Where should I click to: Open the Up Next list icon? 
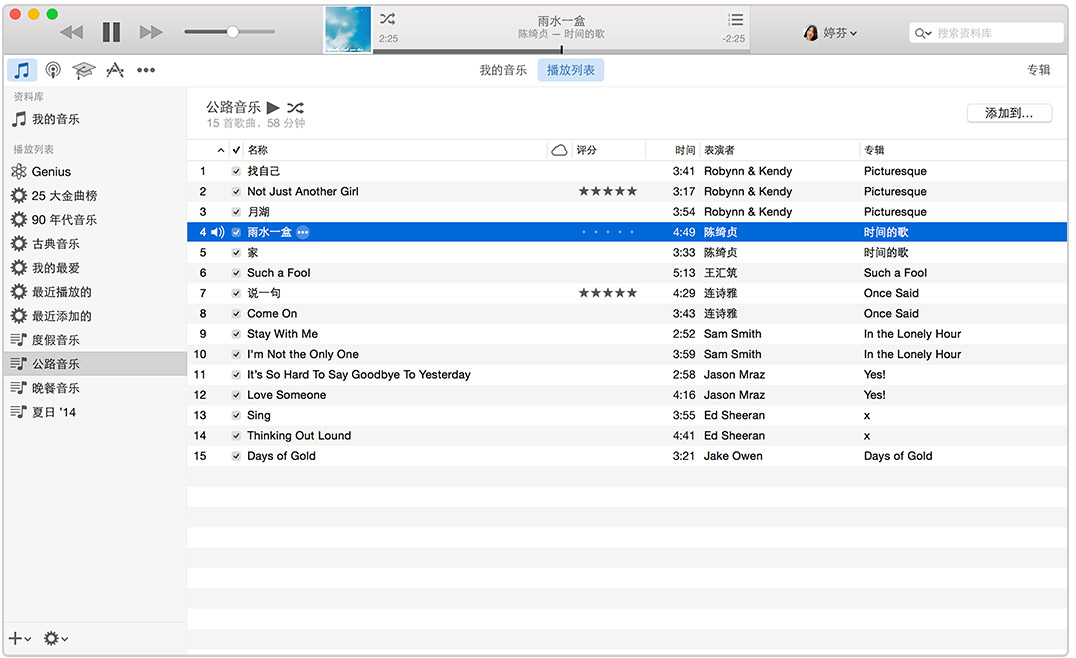click(x=735, y=19)
